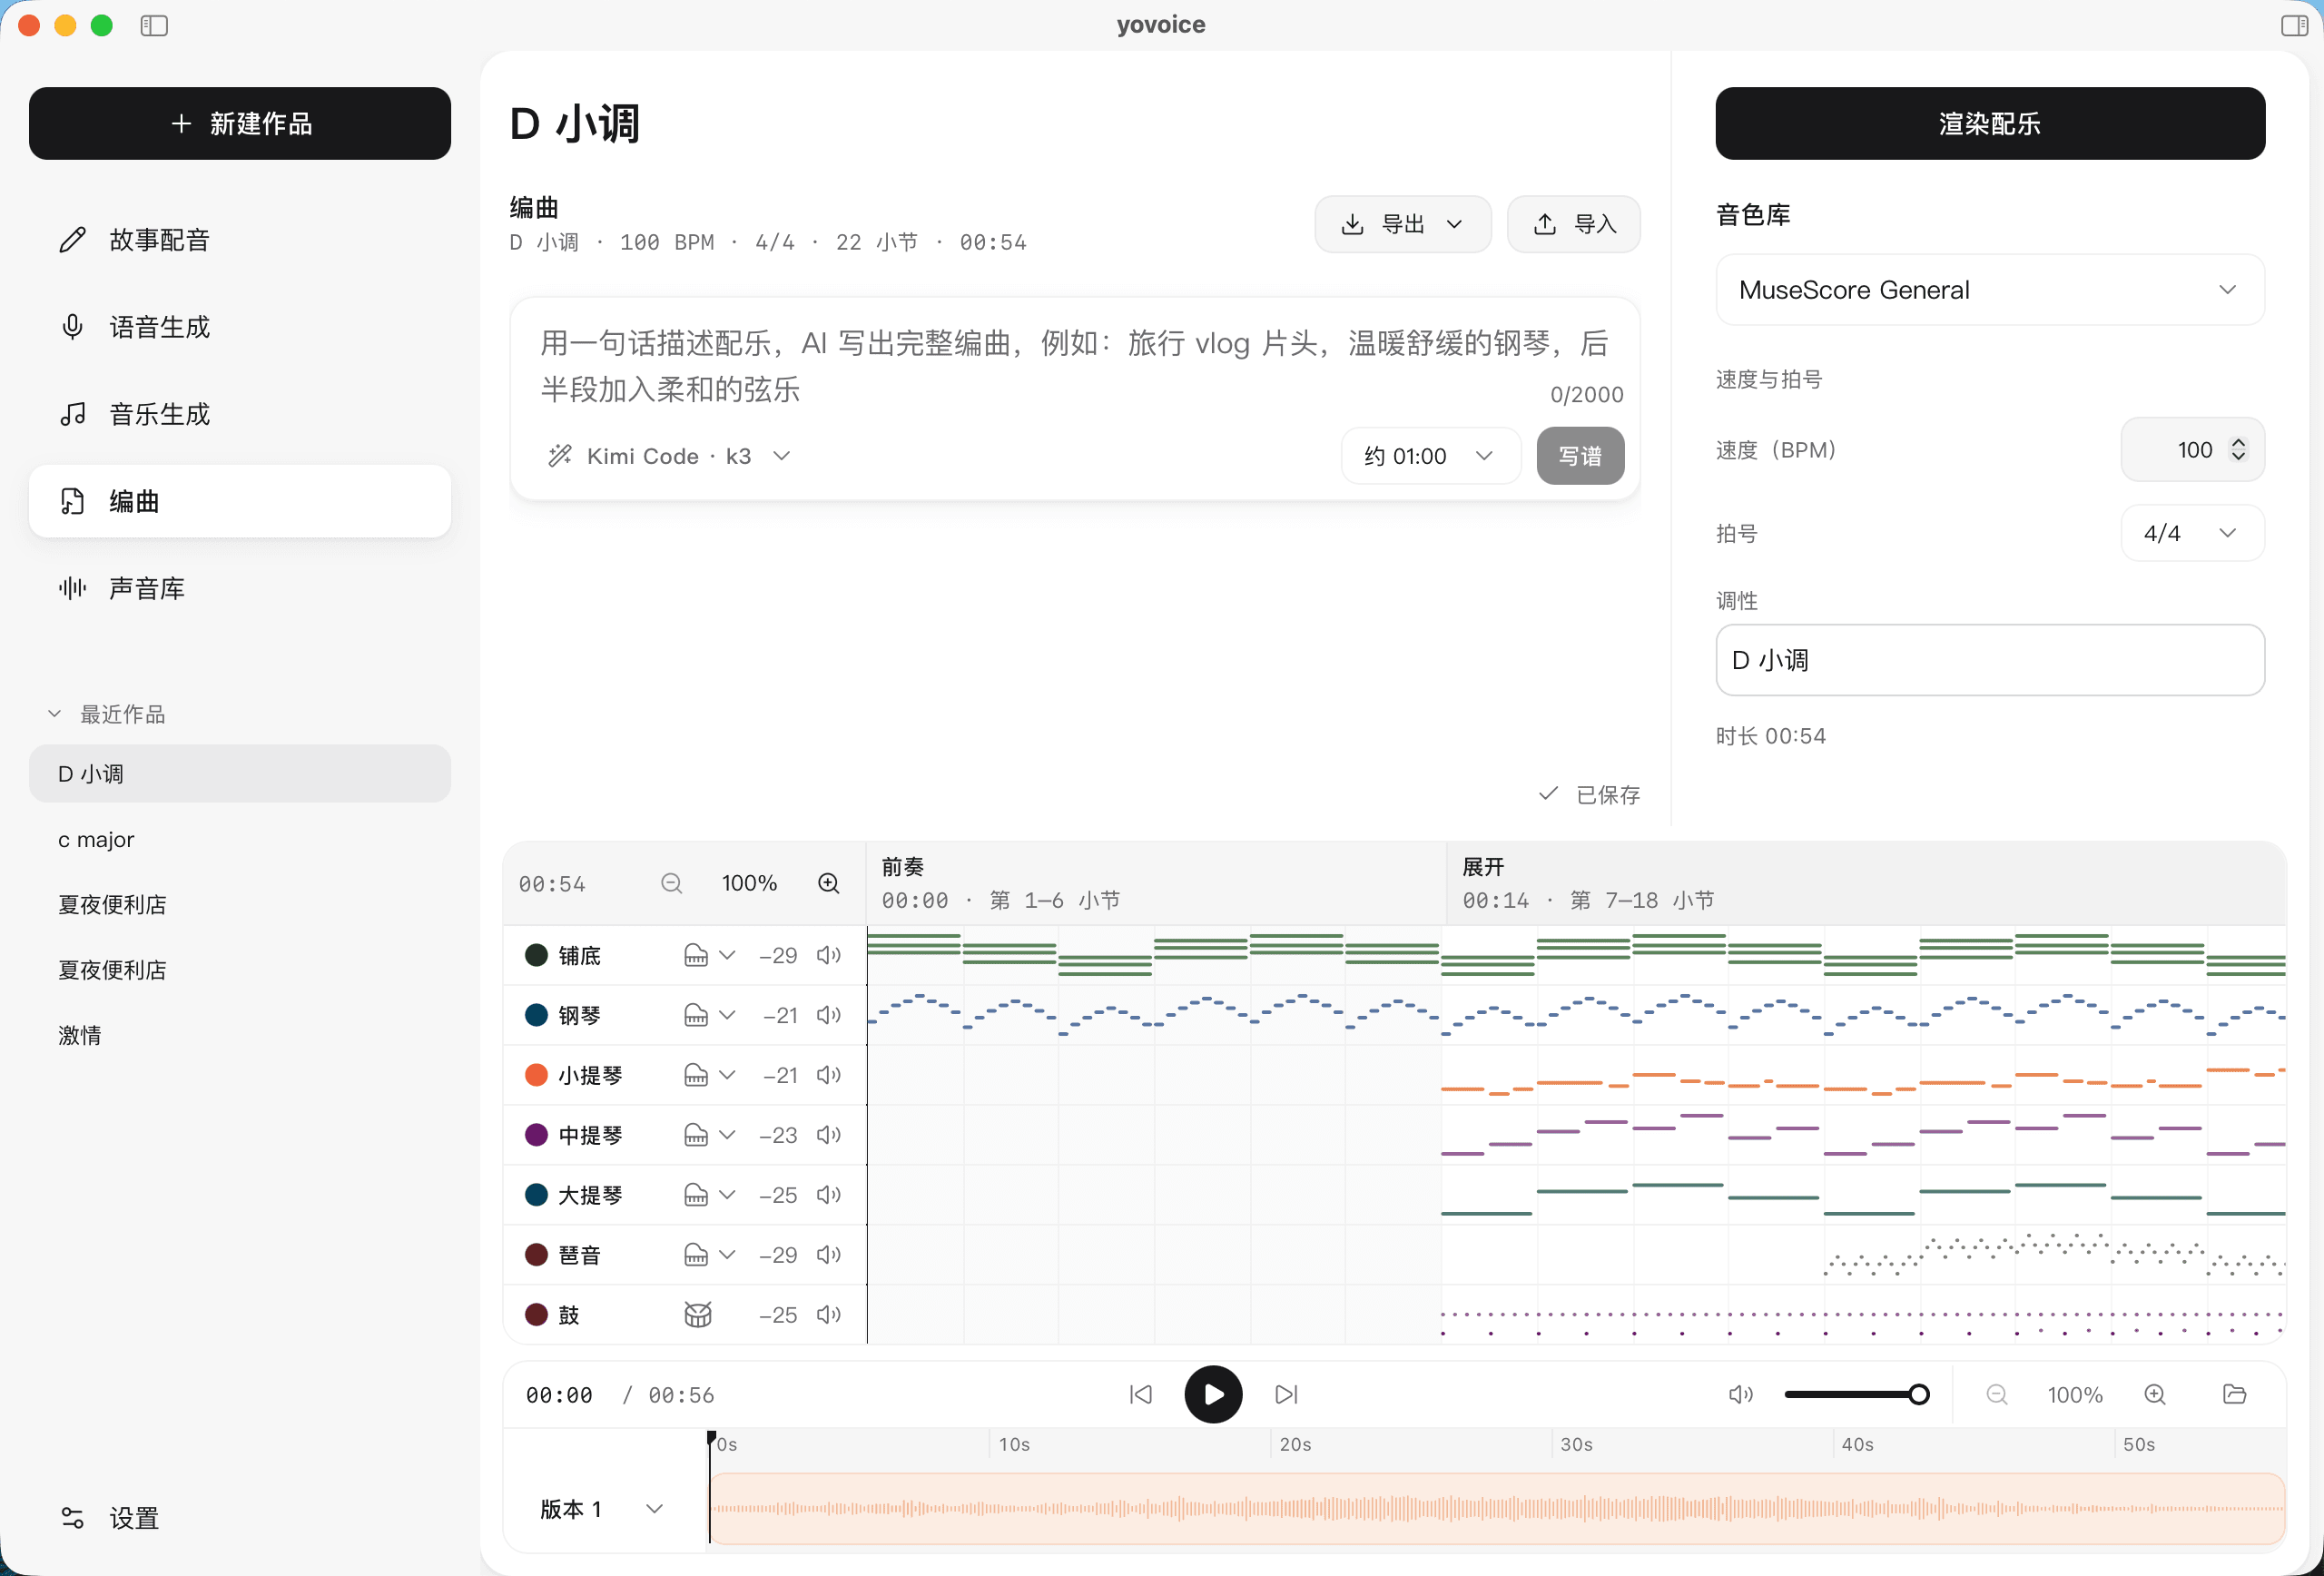The width and height of the screenshot is (2324, 1576).
Task: Mute the 钢琴 track
Action: pyautogui.click(x=829, y=1015)
